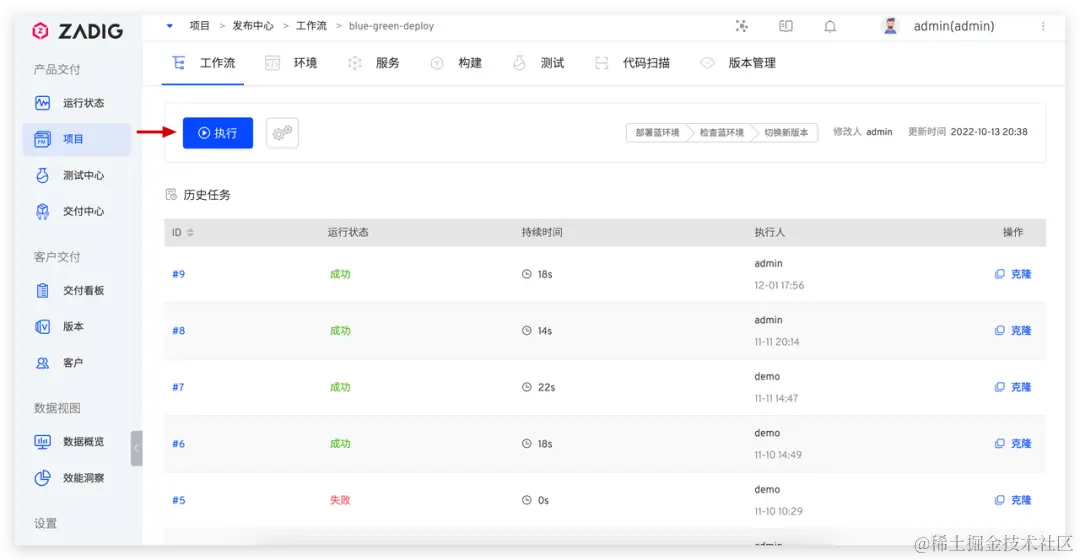Clone task #7 with 克隆

point(1013,387)
